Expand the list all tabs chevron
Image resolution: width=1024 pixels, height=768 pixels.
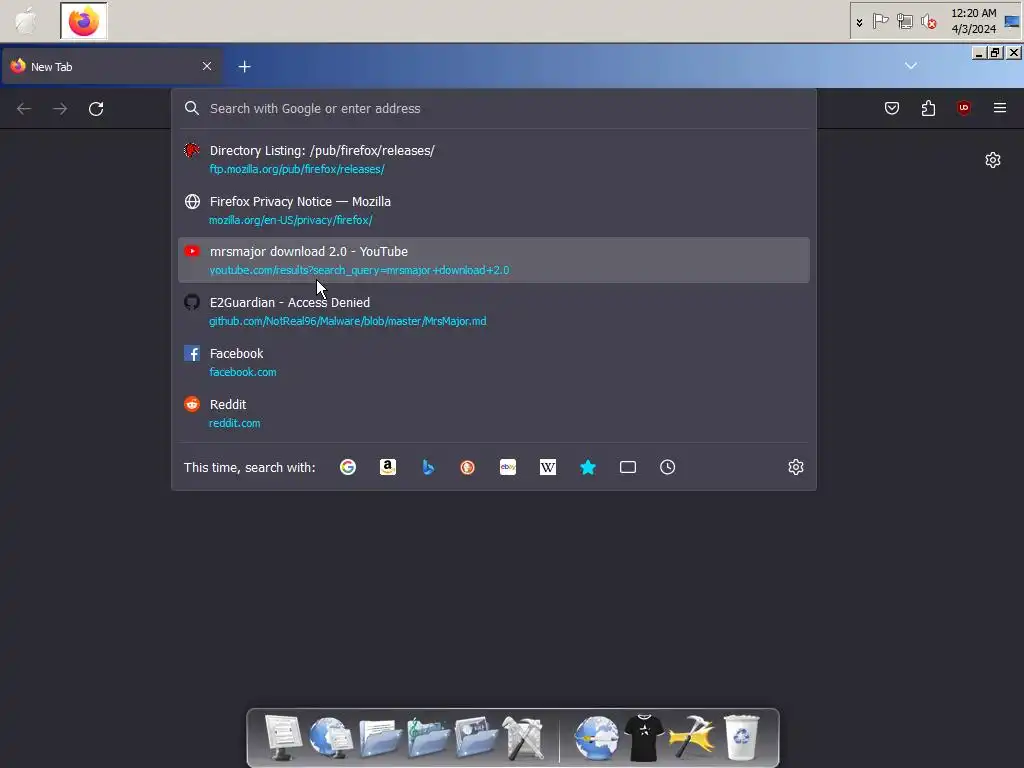[x=910, y=66]
